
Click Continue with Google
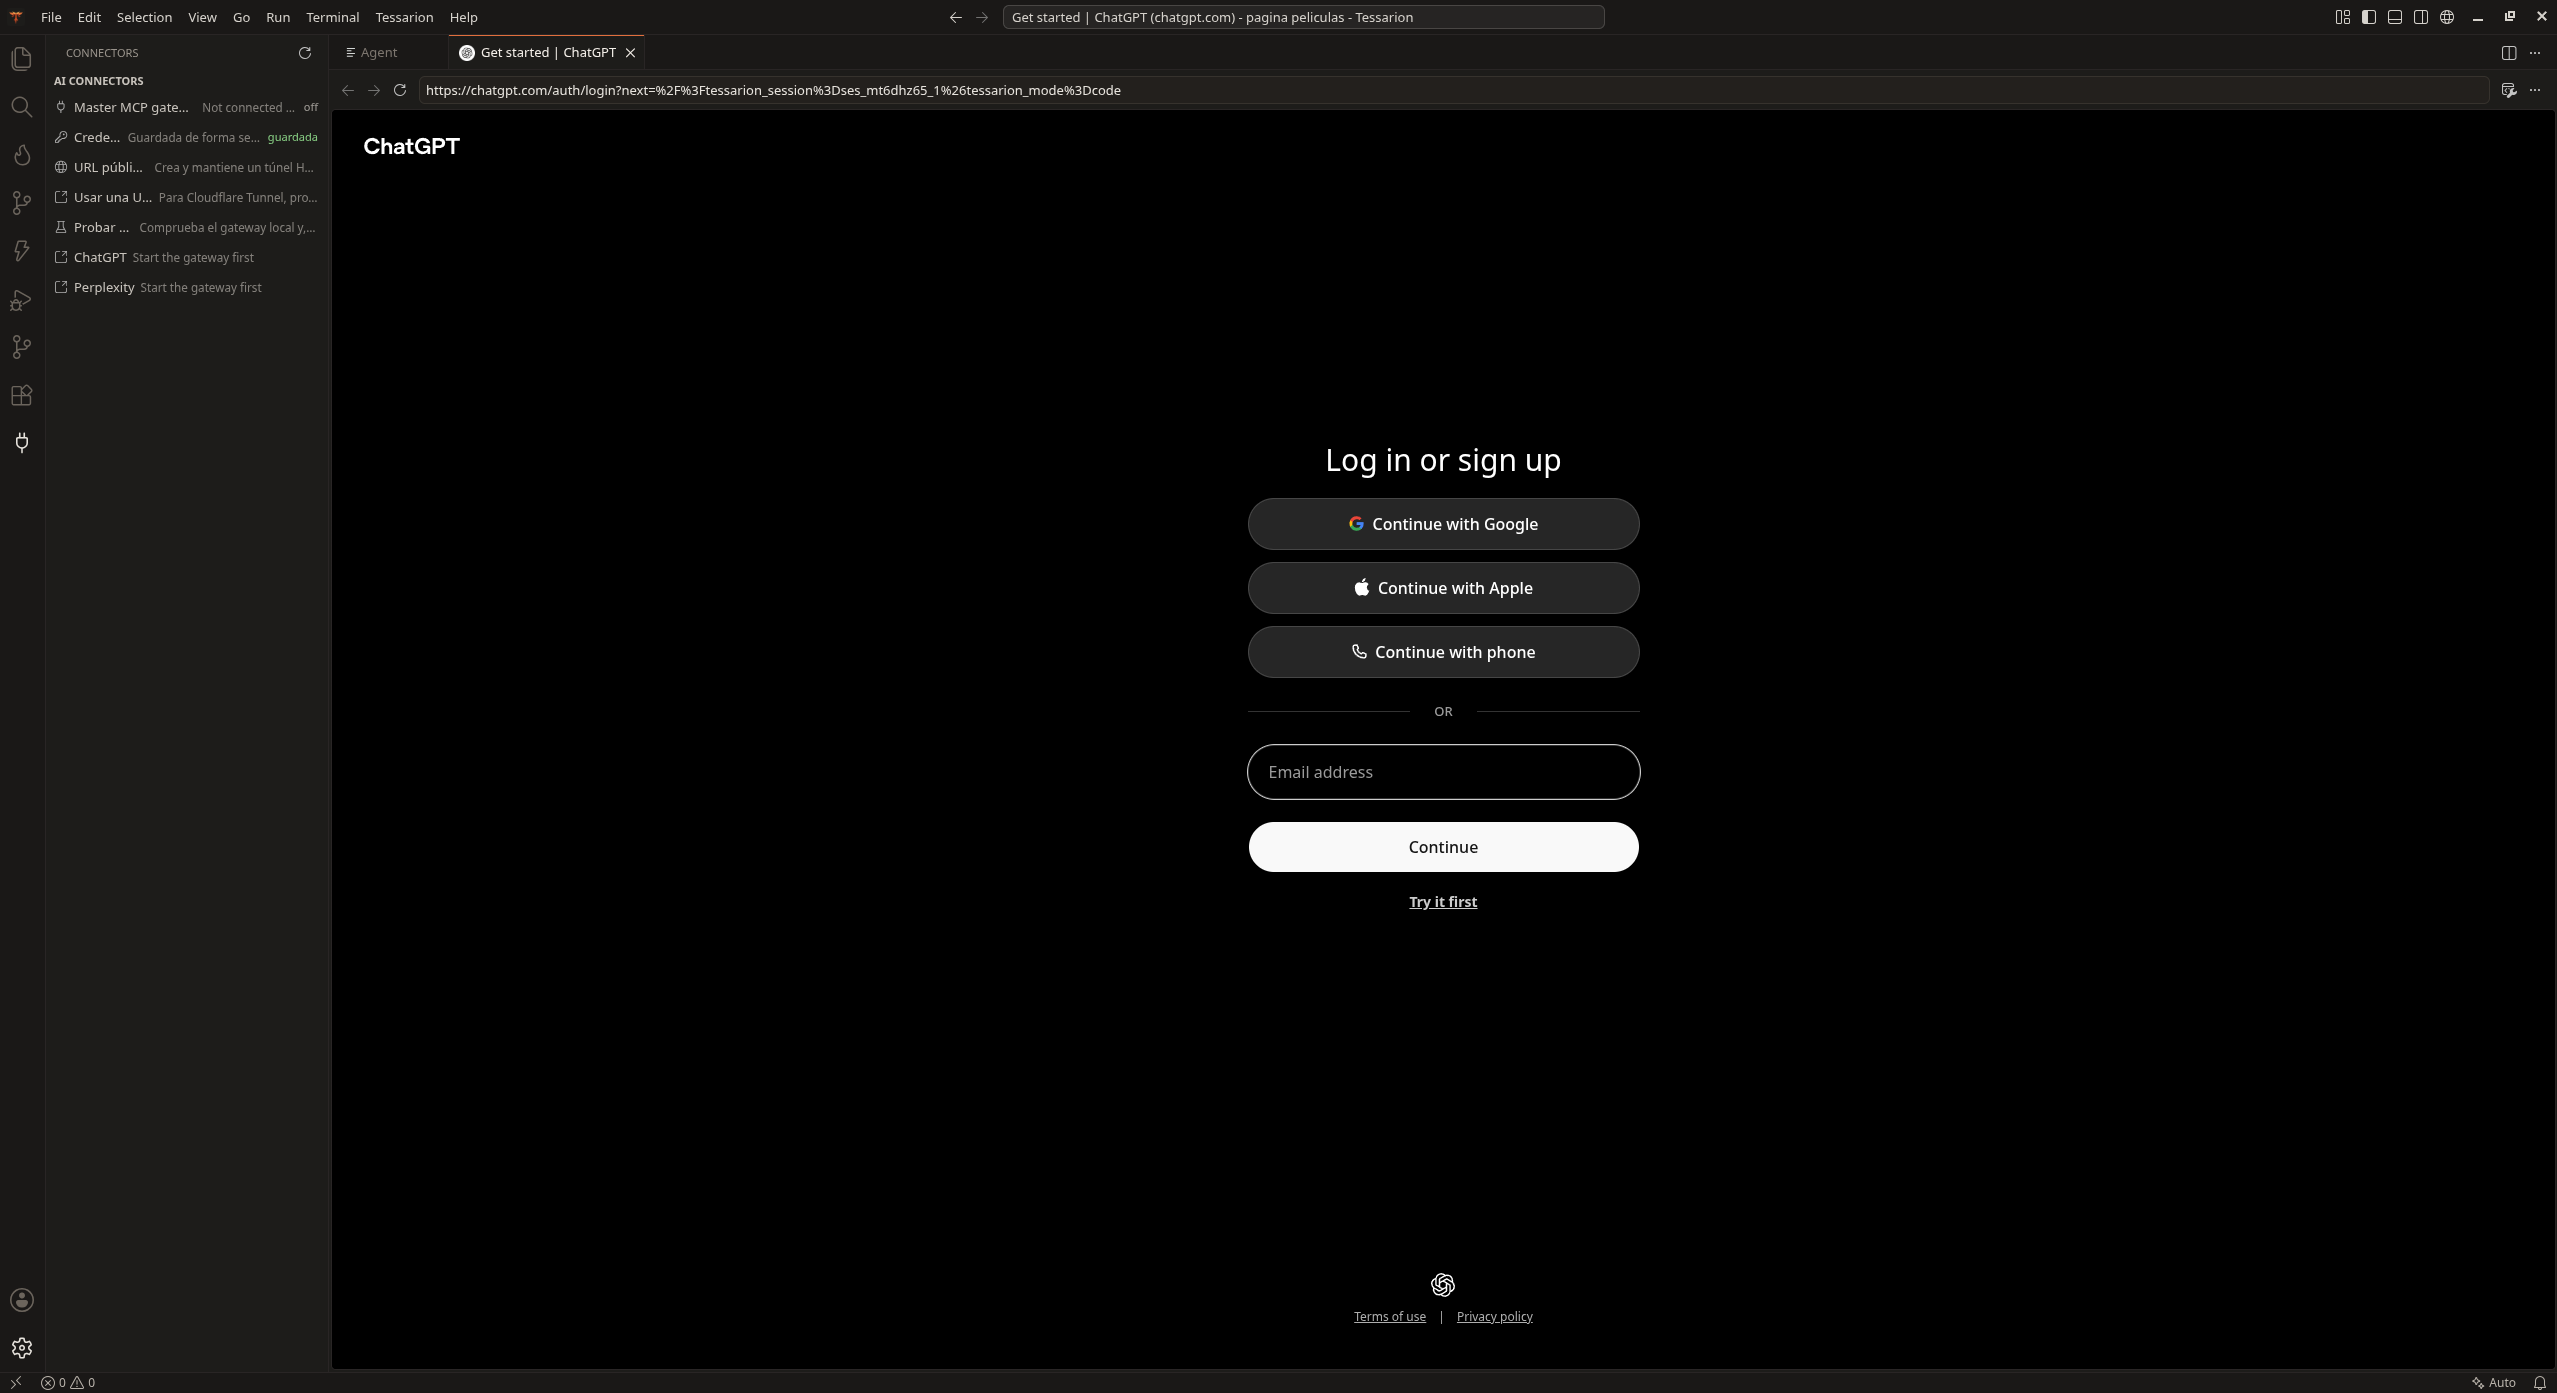coord(1443,524)
